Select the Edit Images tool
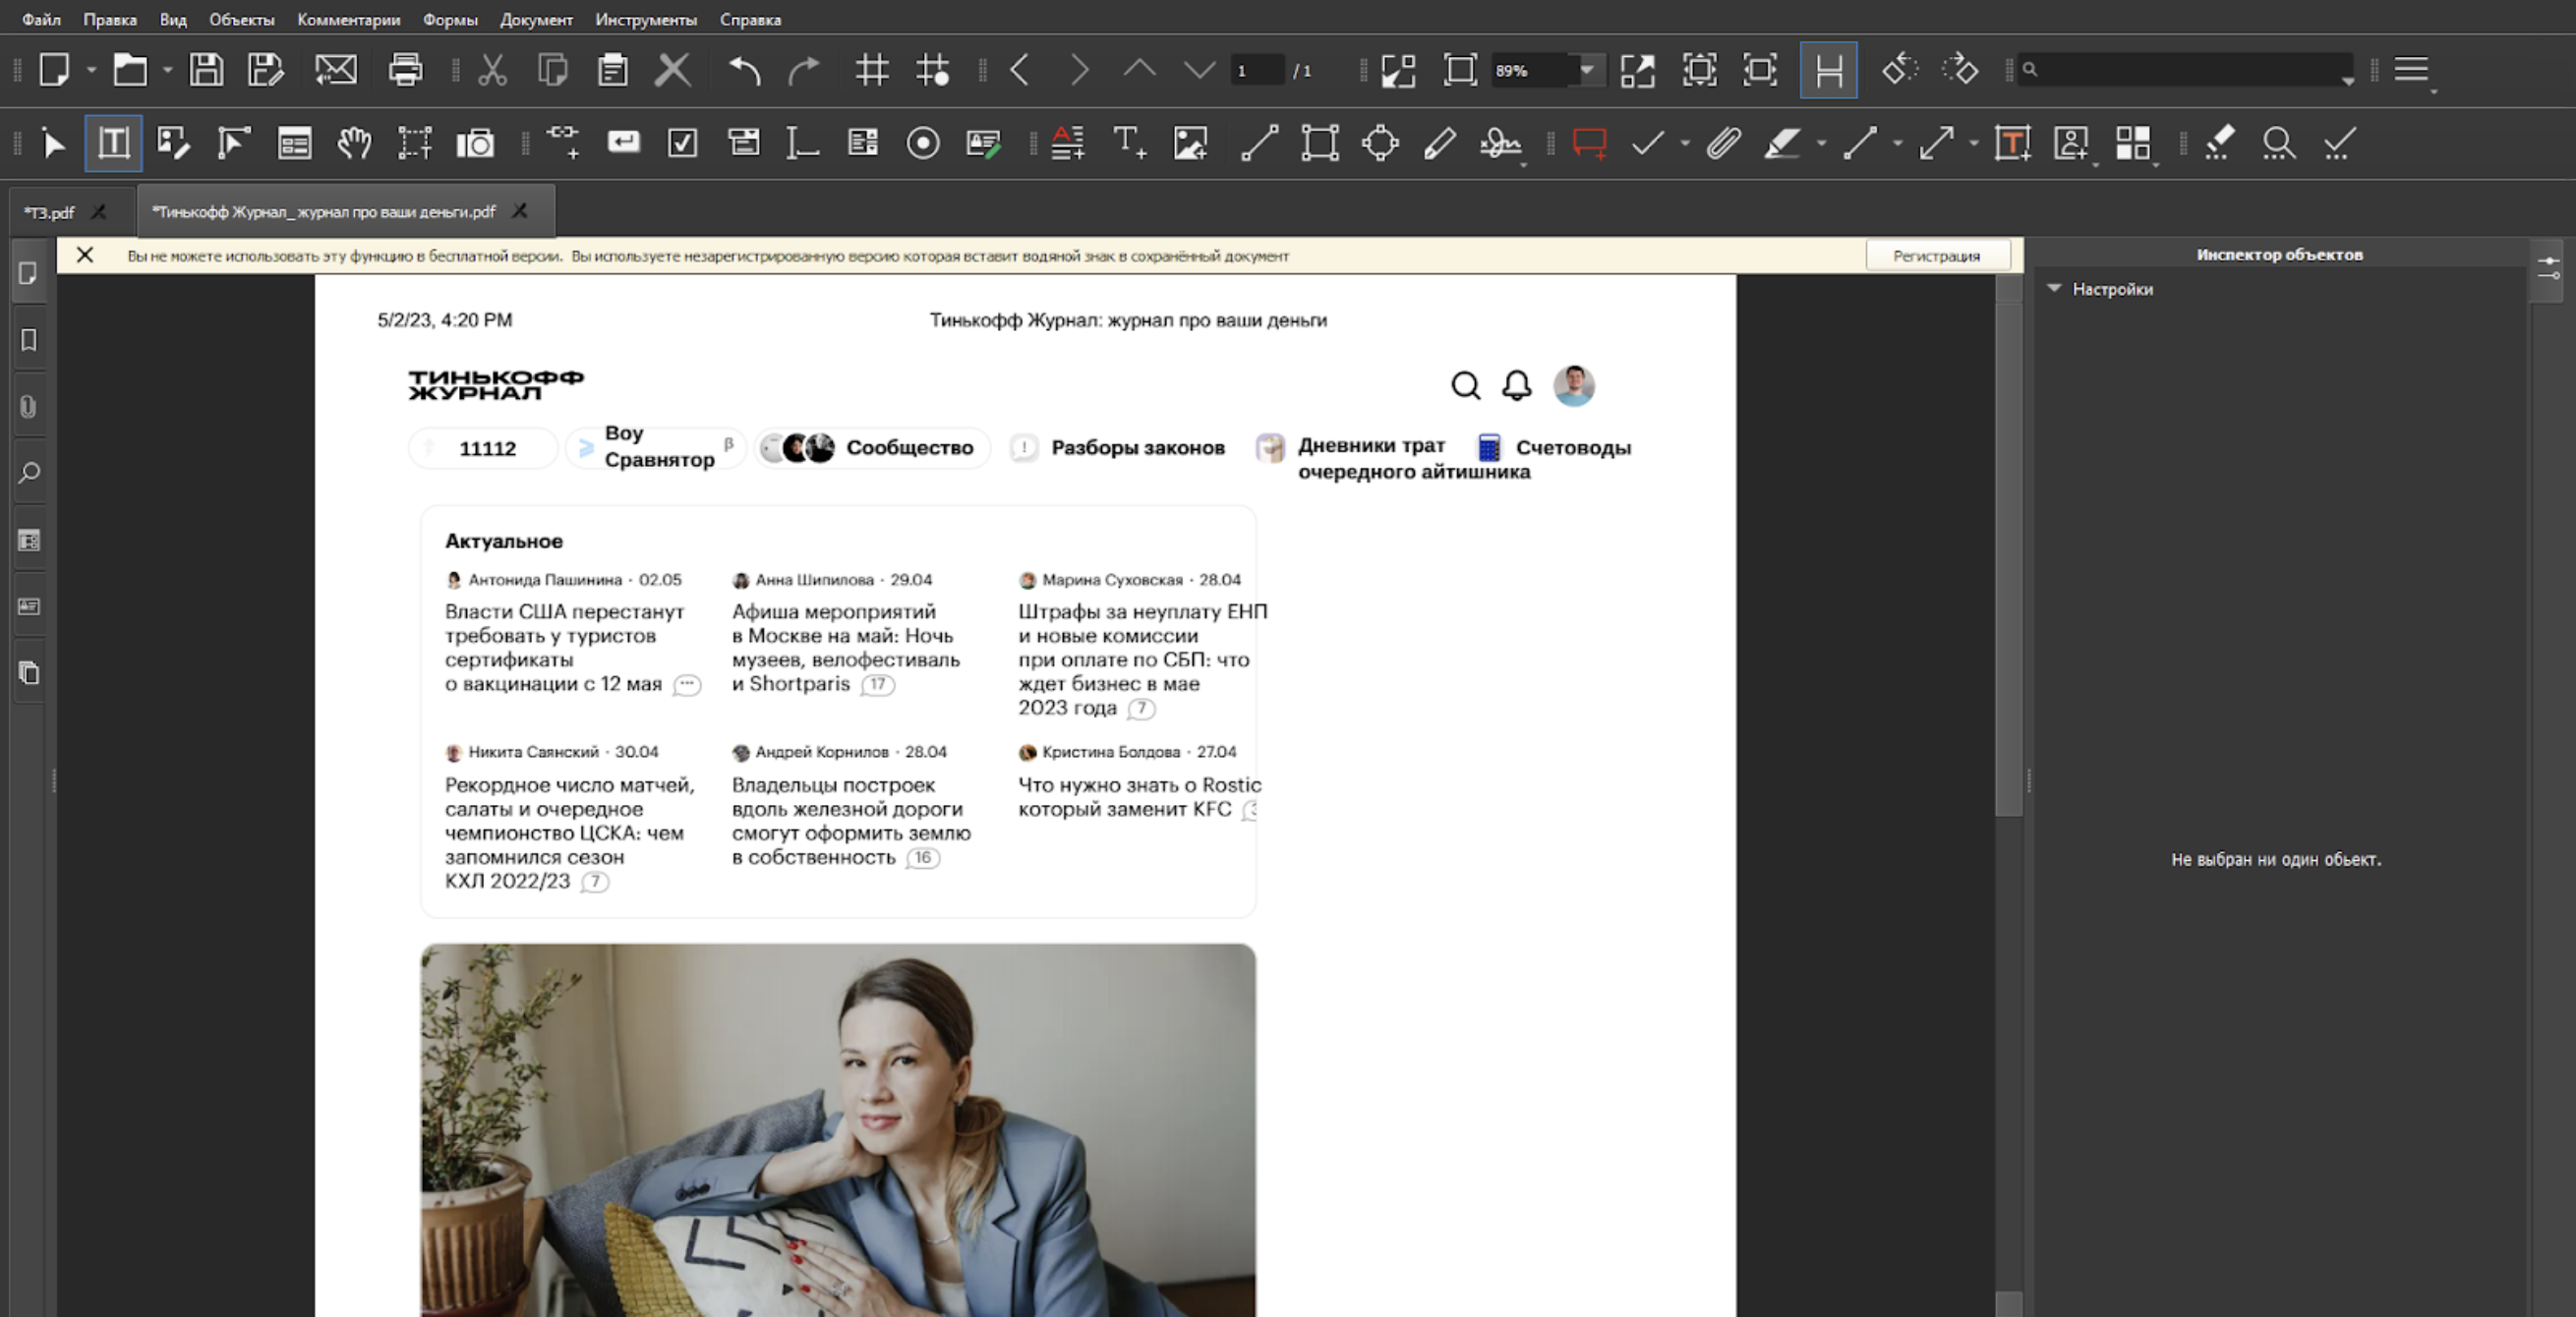Screen dimensions: 2576x1317 point(173,143)
